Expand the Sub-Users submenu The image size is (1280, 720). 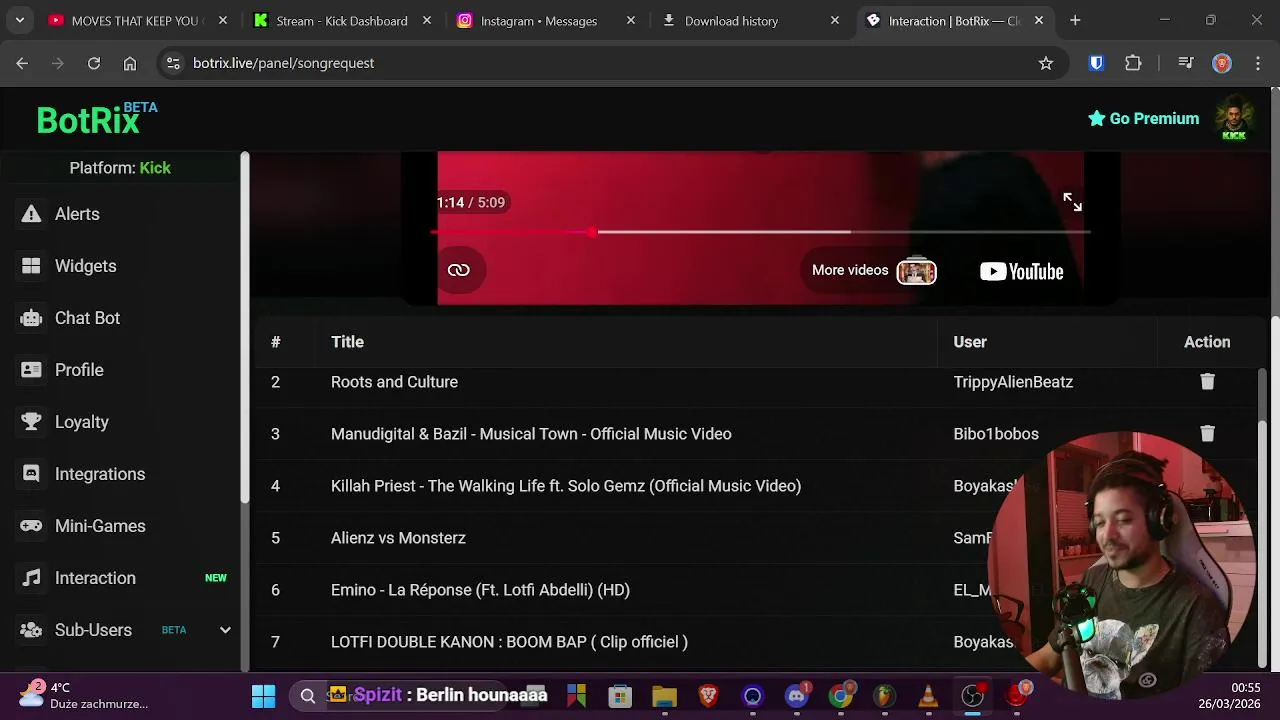click(x=225, y=630)
